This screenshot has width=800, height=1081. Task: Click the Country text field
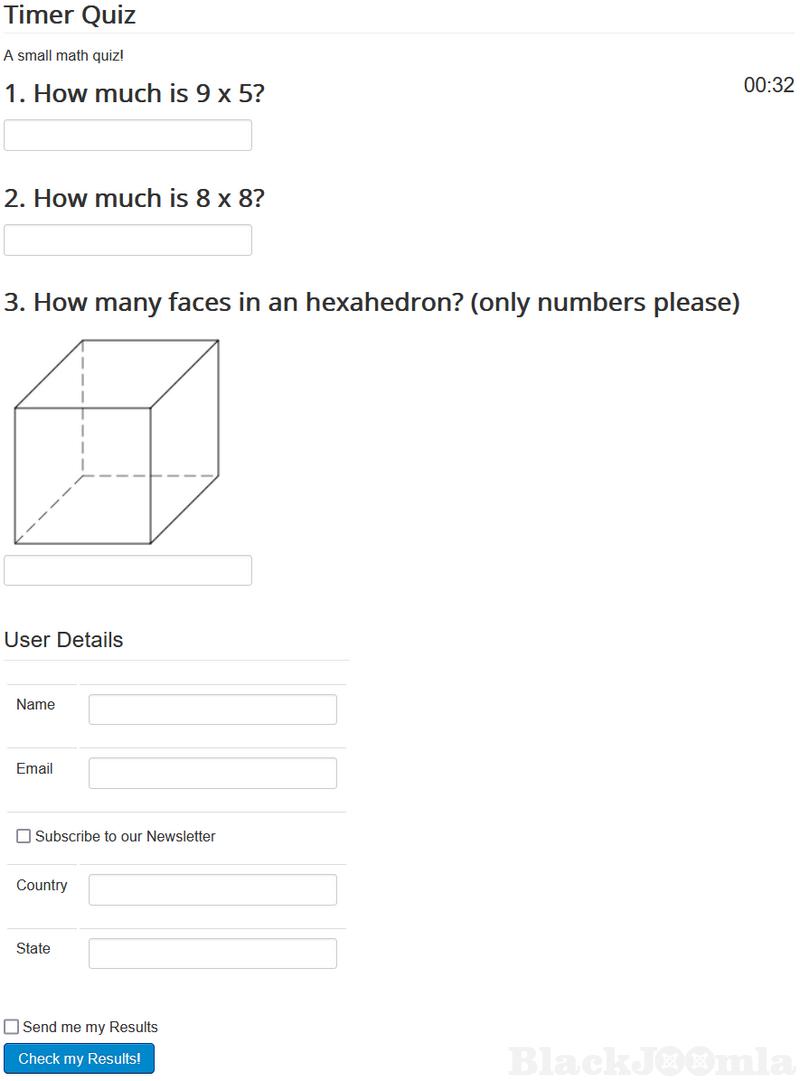pyautogui.click(x=212, y=890)
